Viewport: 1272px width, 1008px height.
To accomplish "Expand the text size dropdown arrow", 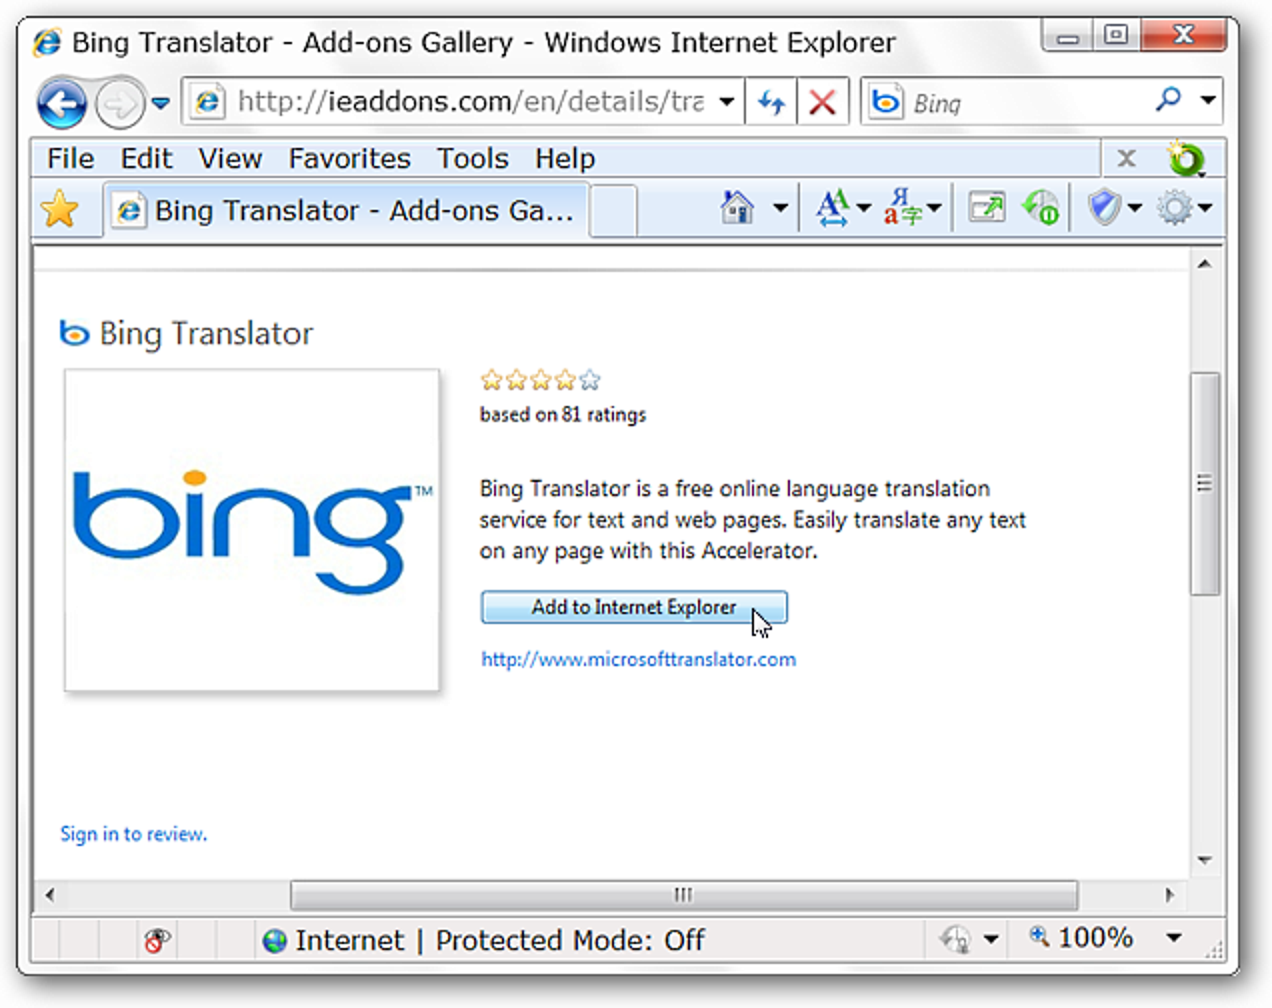I will [x=863, y=208].
